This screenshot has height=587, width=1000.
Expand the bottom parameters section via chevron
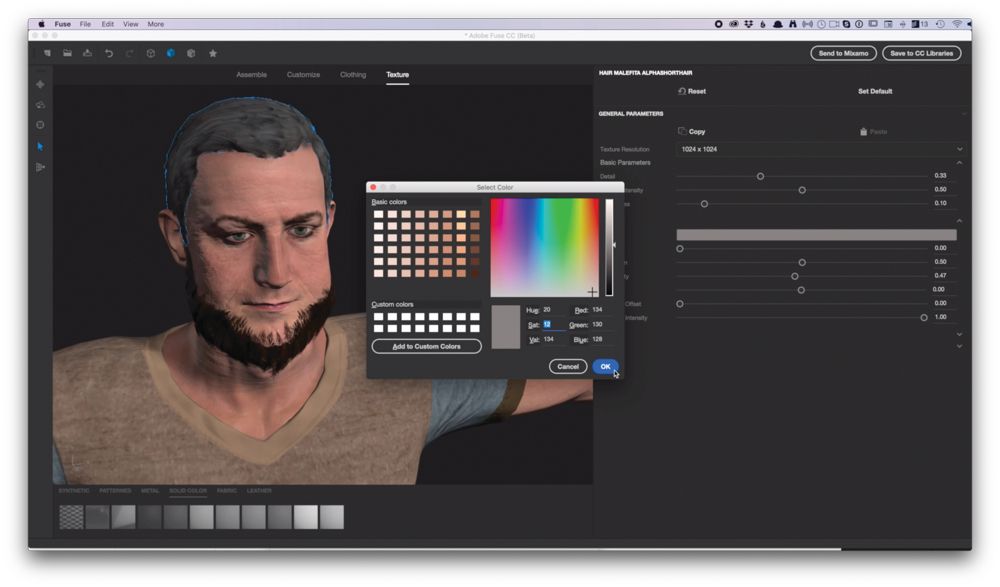[958, 344]
